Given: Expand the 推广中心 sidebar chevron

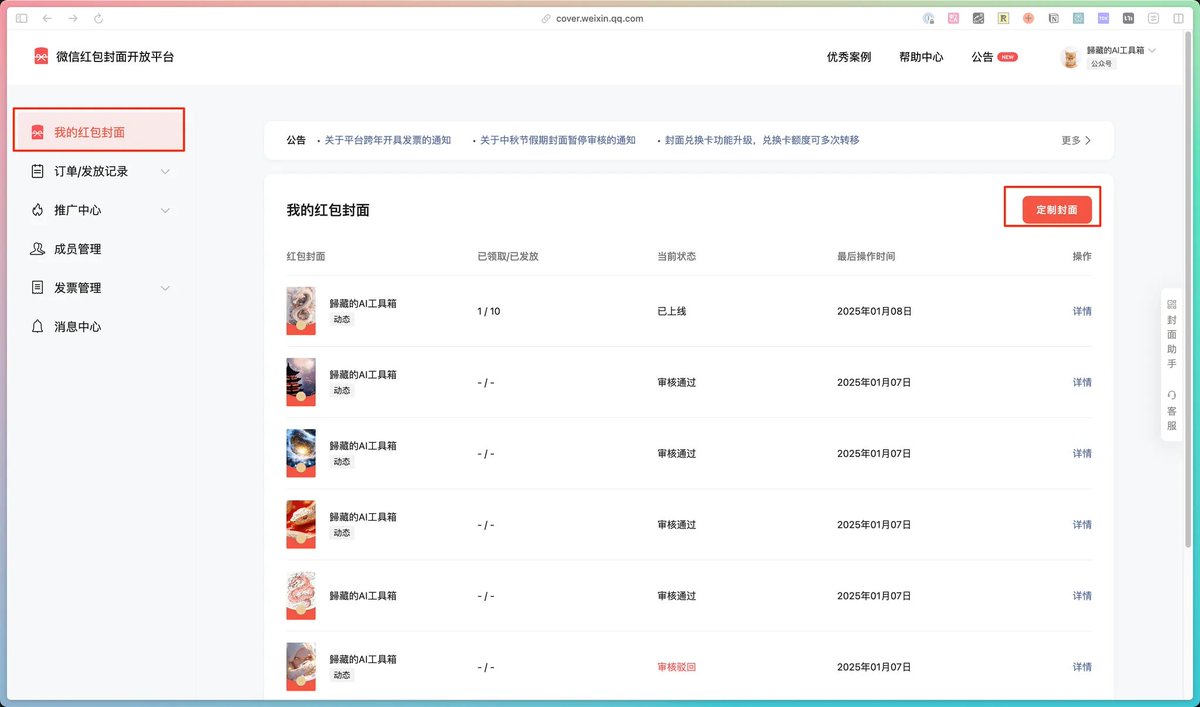Looking at the screenshot, I should click(x=165, y=210).
